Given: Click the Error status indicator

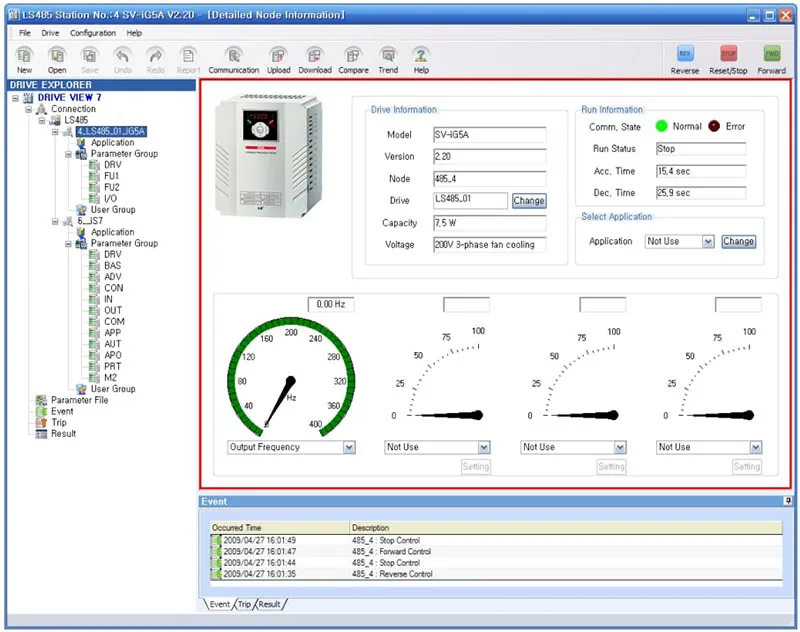Looking at the screenshot, I should tap(715, 127).
